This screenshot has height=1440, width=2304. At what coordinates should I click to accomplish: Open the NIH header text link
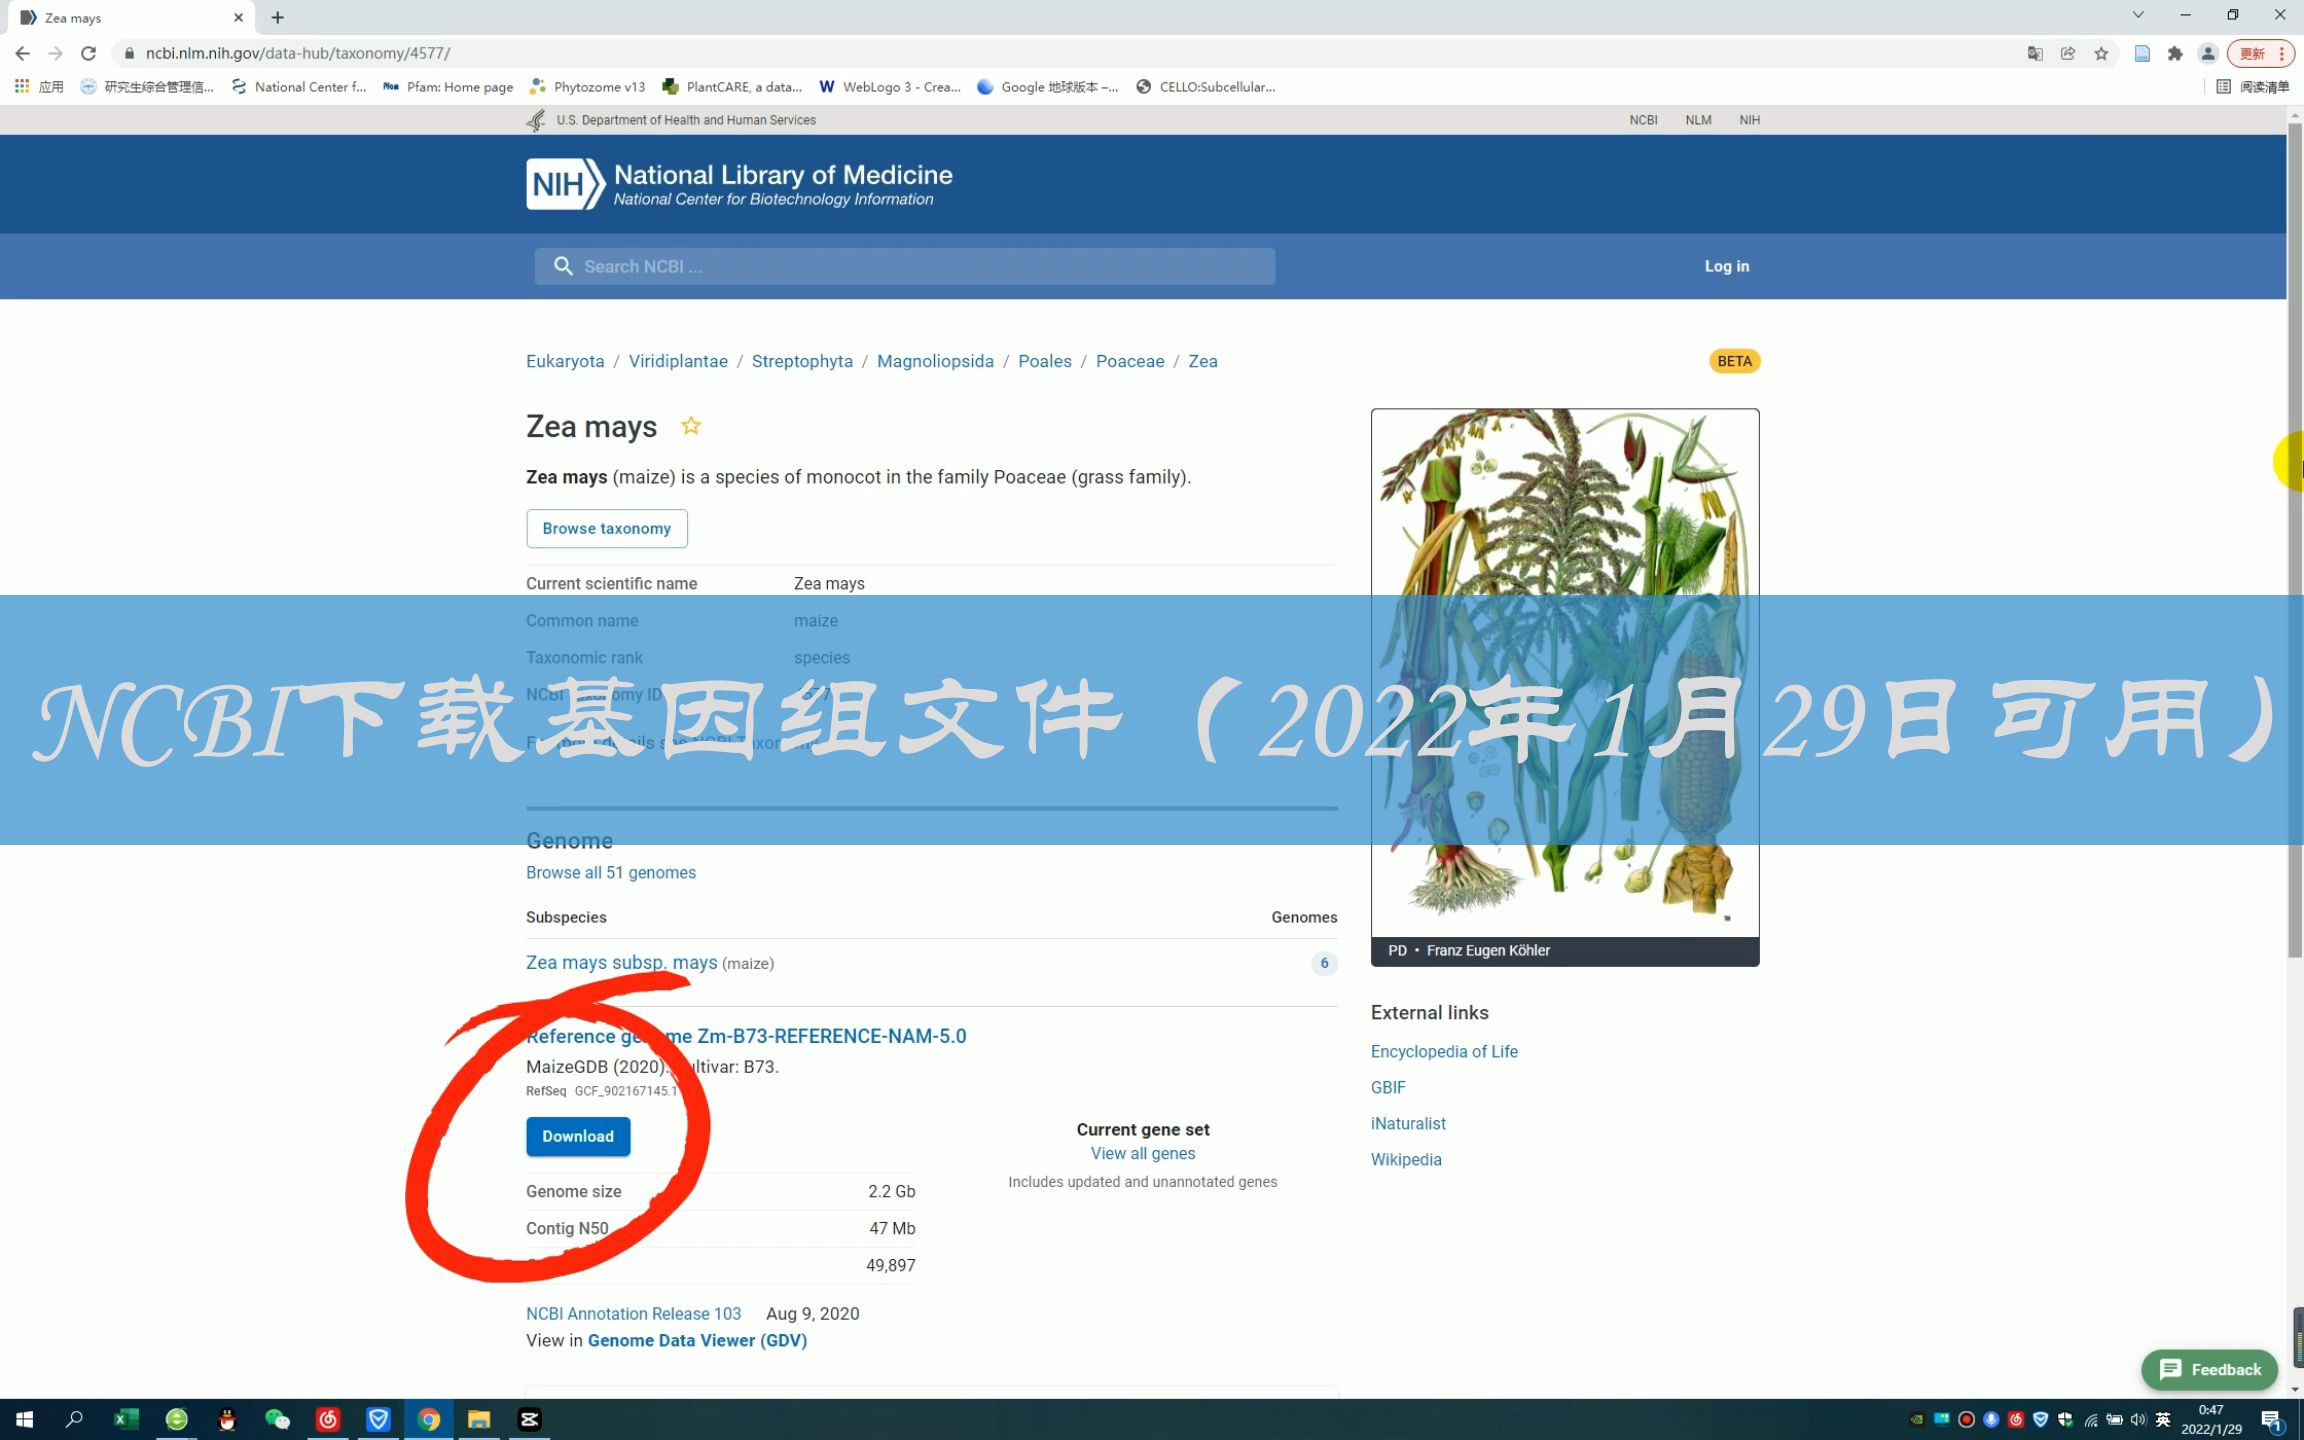pyautogui.click(x=1749, y=120)
